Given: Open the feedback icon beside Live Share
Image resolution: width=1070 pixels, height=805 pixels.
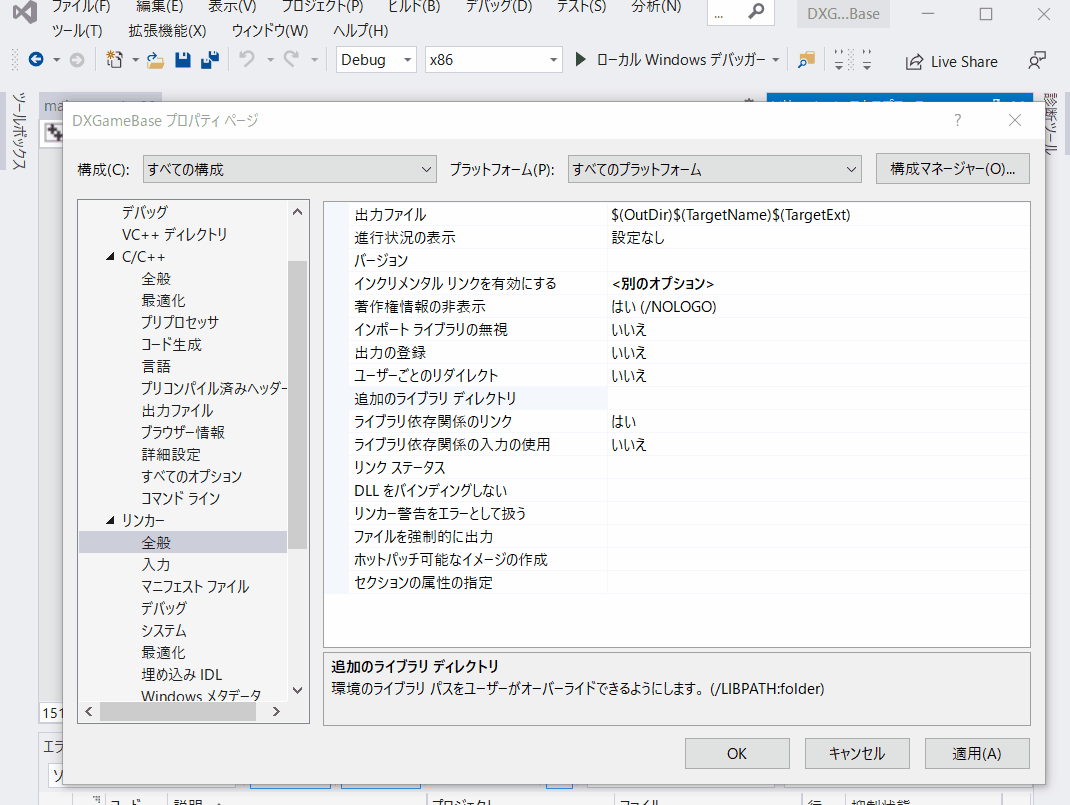Looking at the screenshot, I should click(x=1037, y=61).
